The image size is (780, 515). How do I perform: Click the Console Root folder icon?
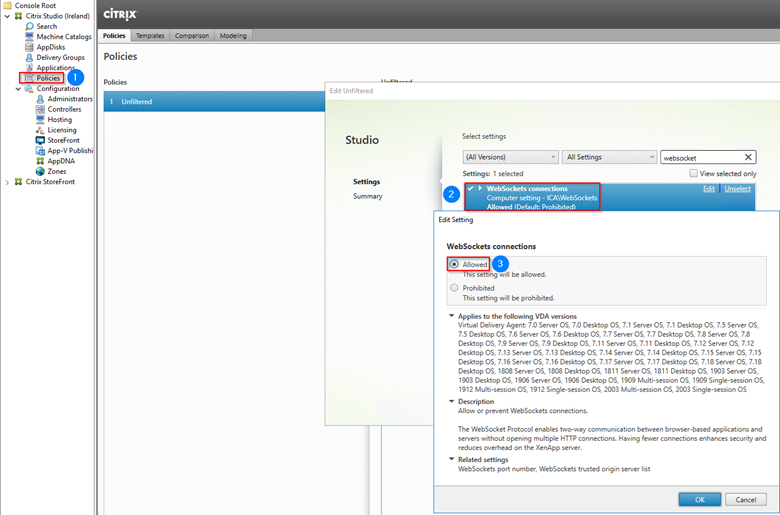point(7,5)
